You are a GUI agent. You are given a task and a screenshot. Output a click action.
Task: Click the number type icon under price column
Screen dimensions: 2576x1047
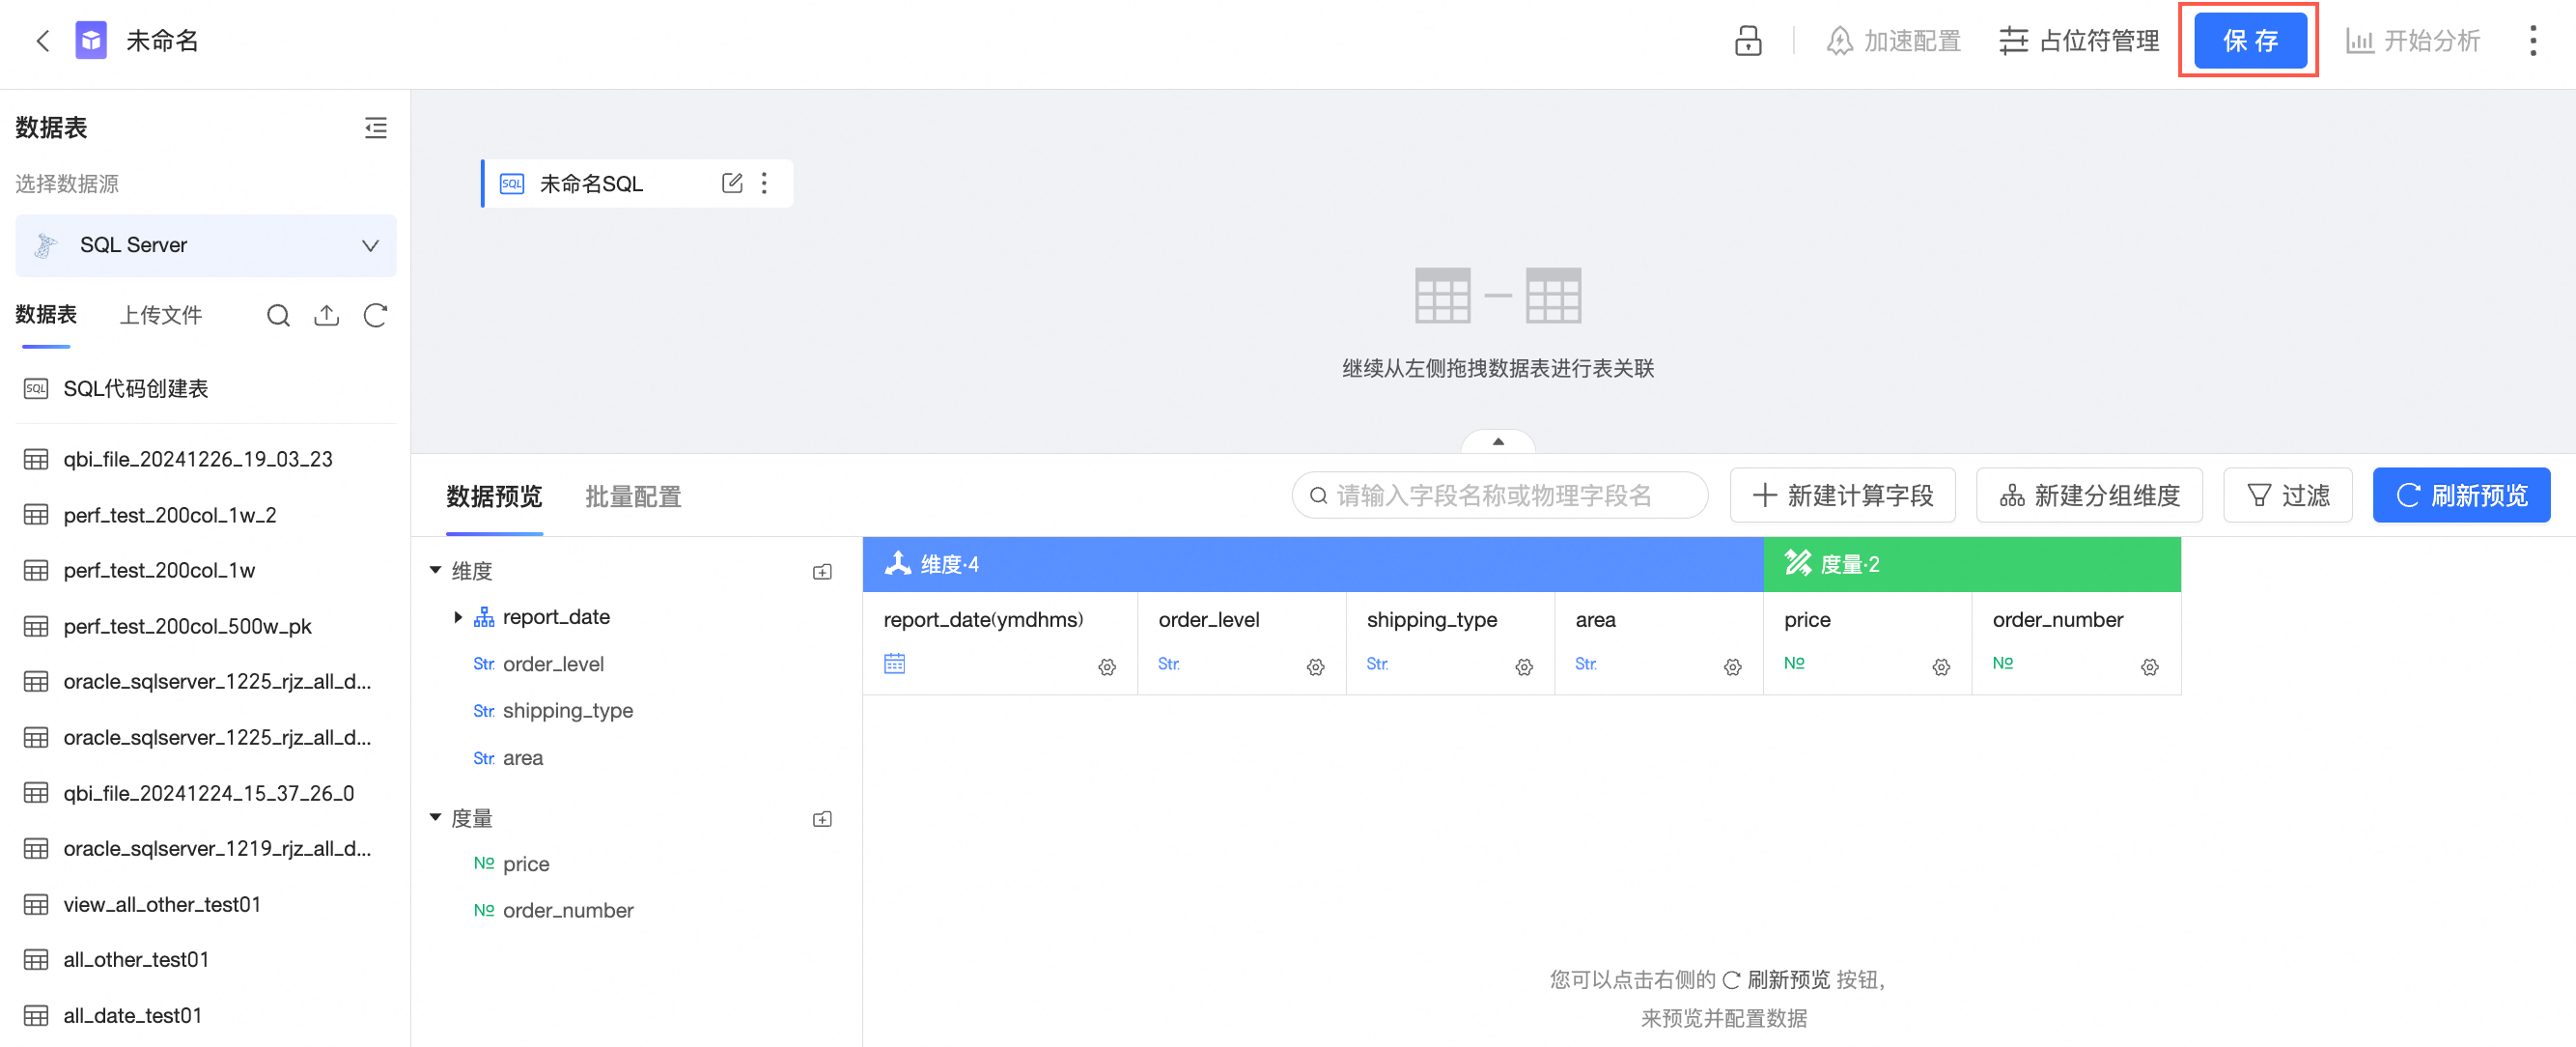coord(1794,663)
